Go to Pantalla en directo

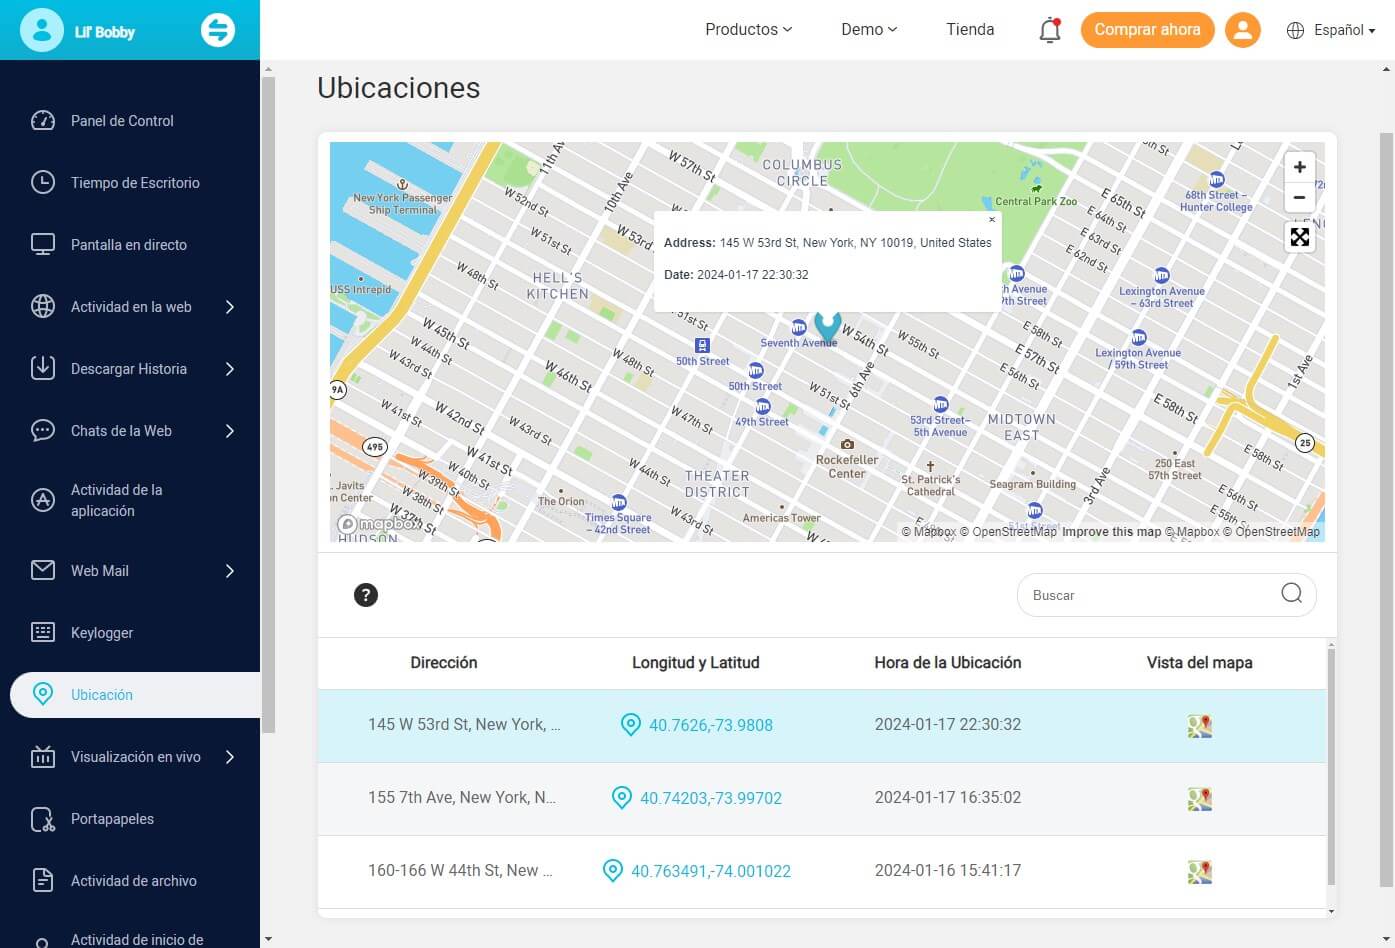(130, 245)
